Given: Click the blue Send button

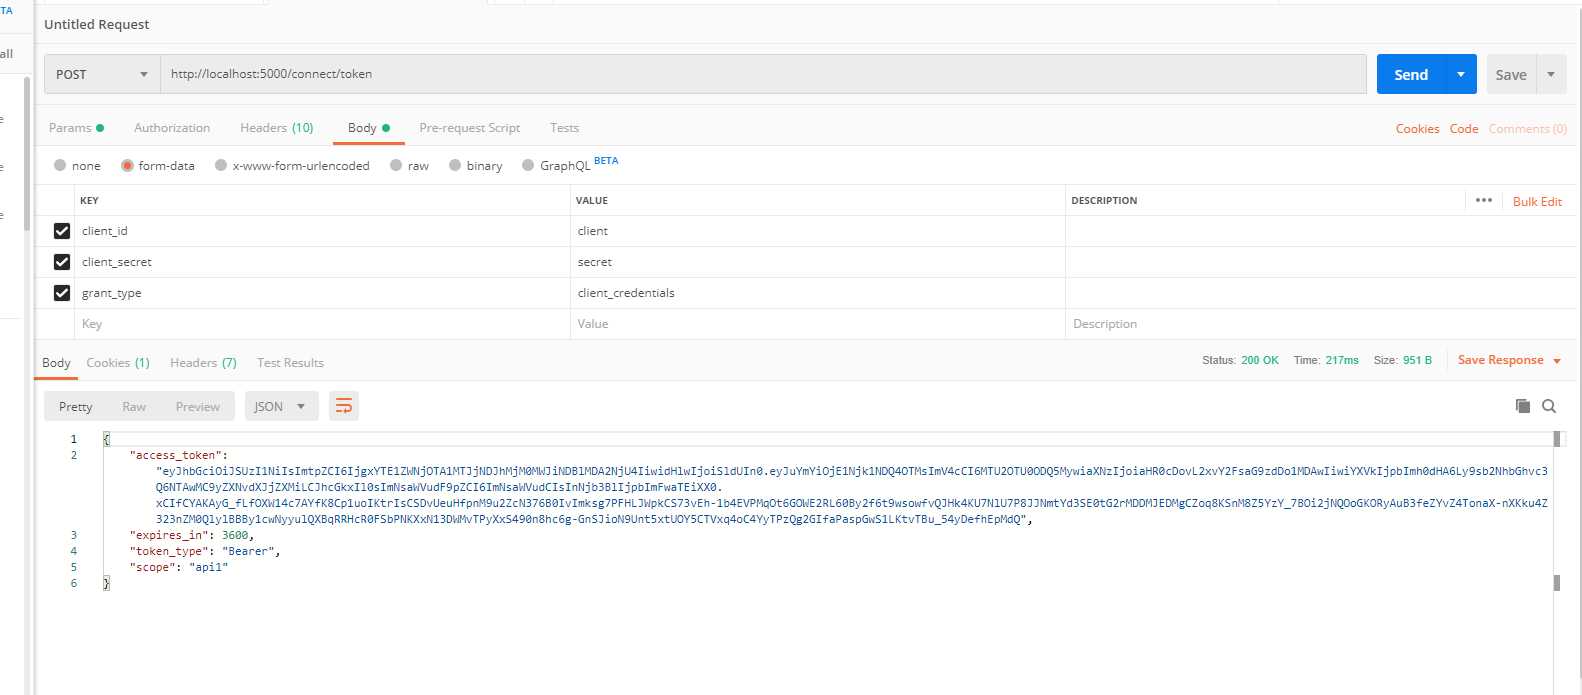Looking at the screenshot, I should (x=1411, y=74).
